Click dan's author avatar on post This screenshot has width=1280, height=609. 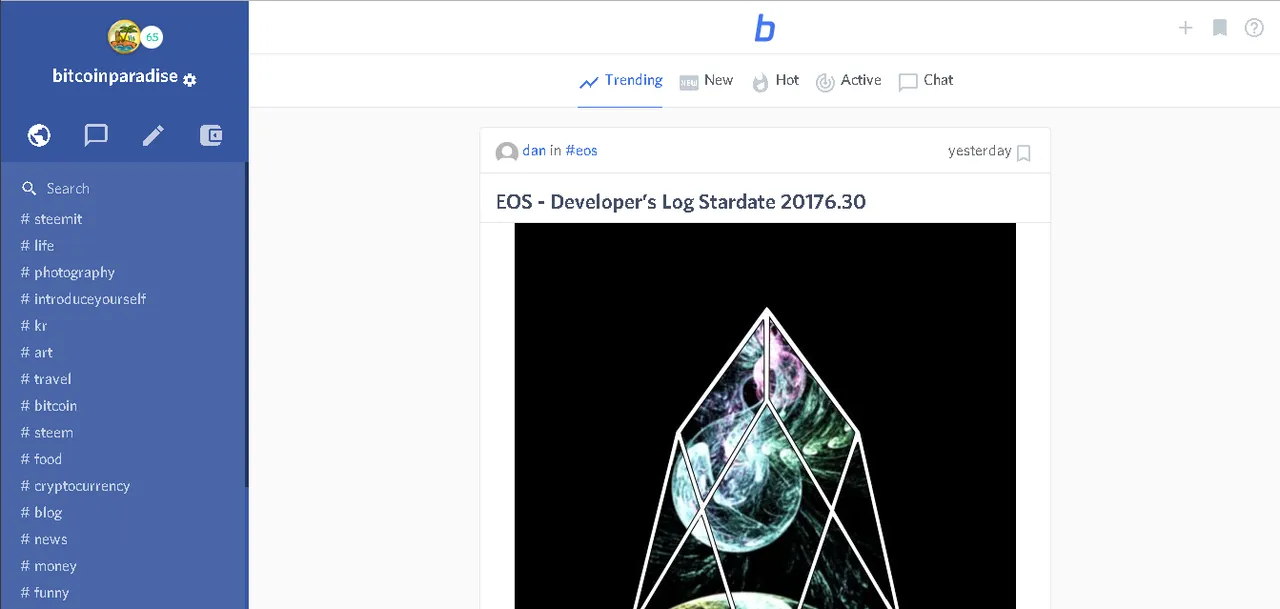(x=507, y=152)
